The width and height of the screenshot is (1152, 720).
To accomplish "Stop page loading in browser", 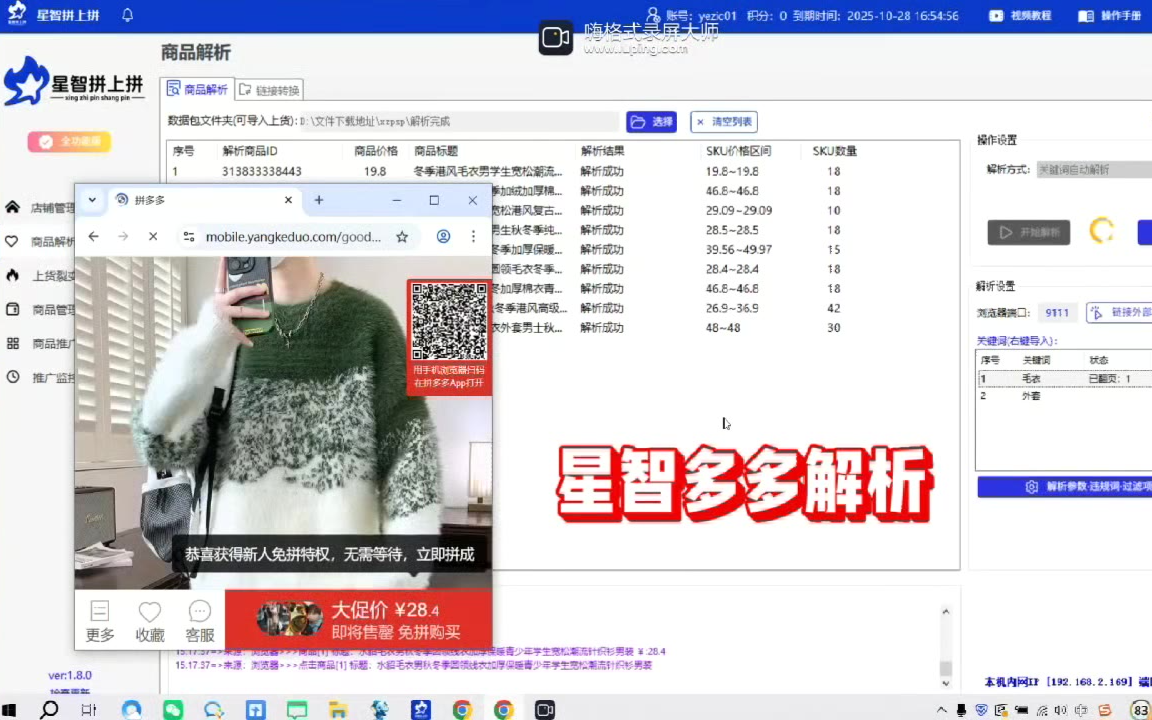I will click(152, 237).
